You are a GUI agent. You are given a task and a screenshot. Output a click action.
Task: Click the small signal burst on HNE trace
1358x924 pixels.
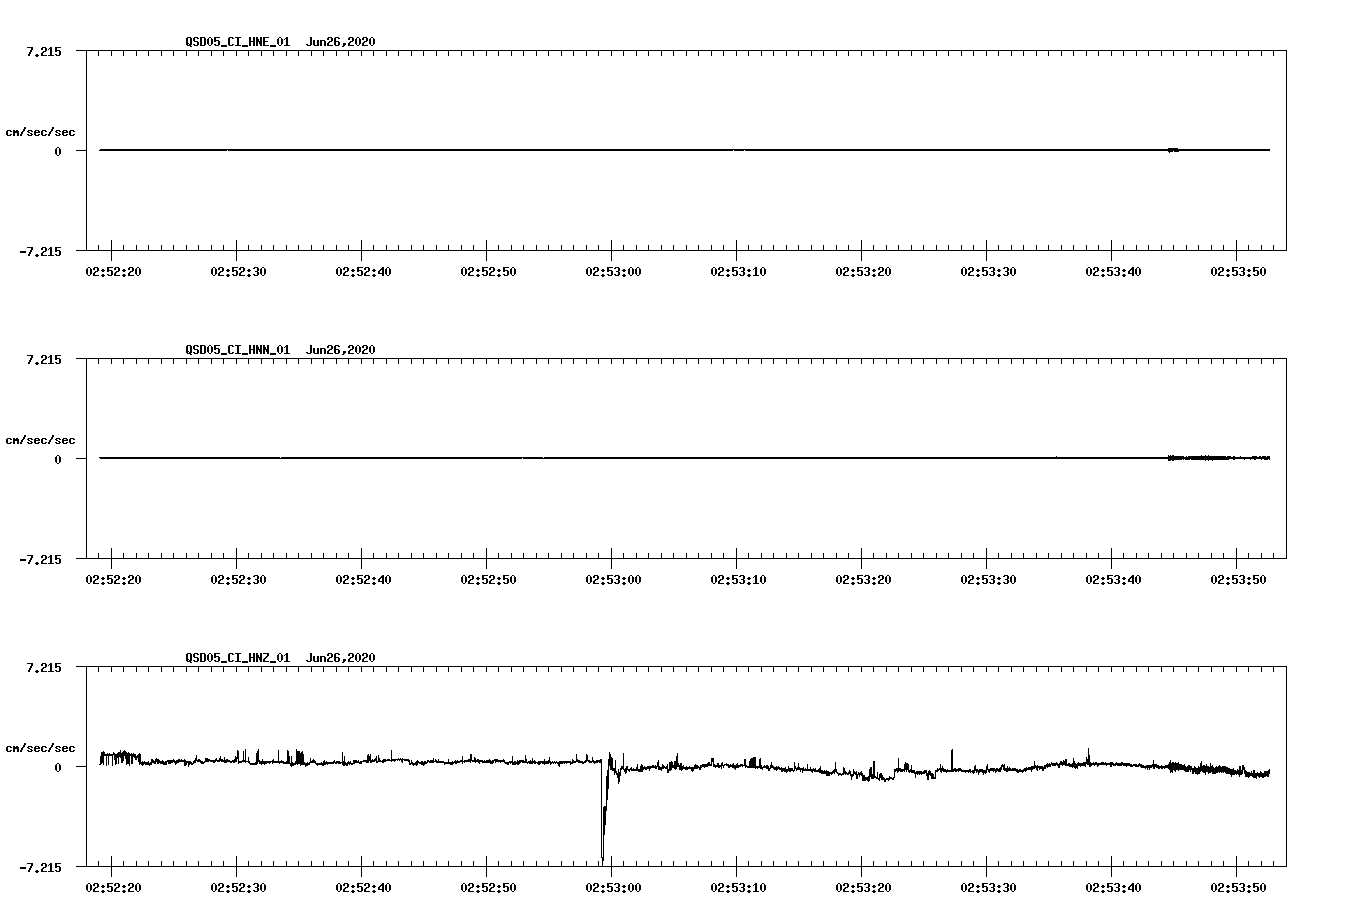1173,150
